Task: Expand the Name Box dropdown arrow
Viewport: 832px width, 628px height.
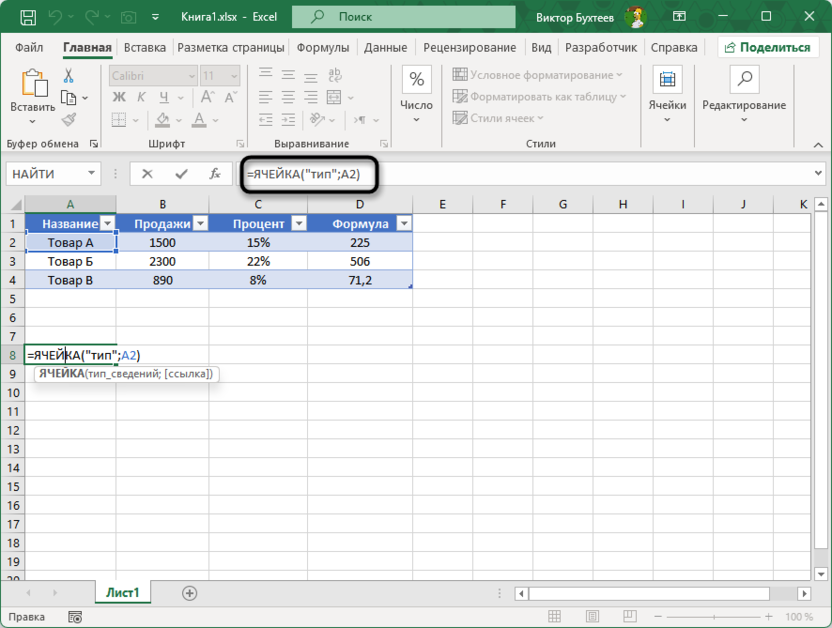Action: 92,174
